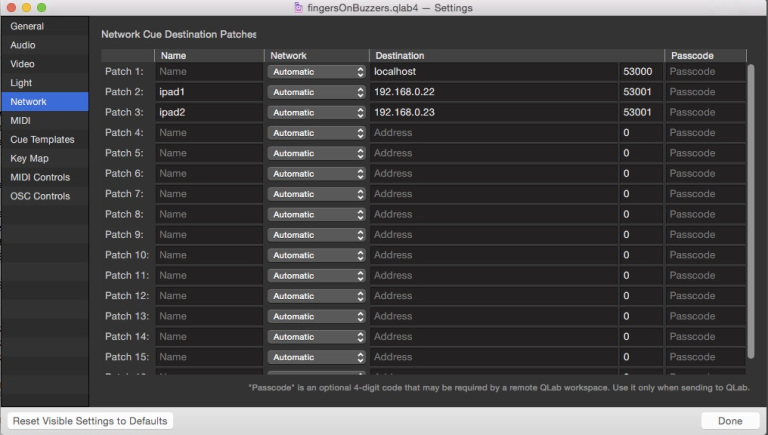Select Cue Templates in the sidebar
This screenshot has width=768, height=435.
(42, 140)
